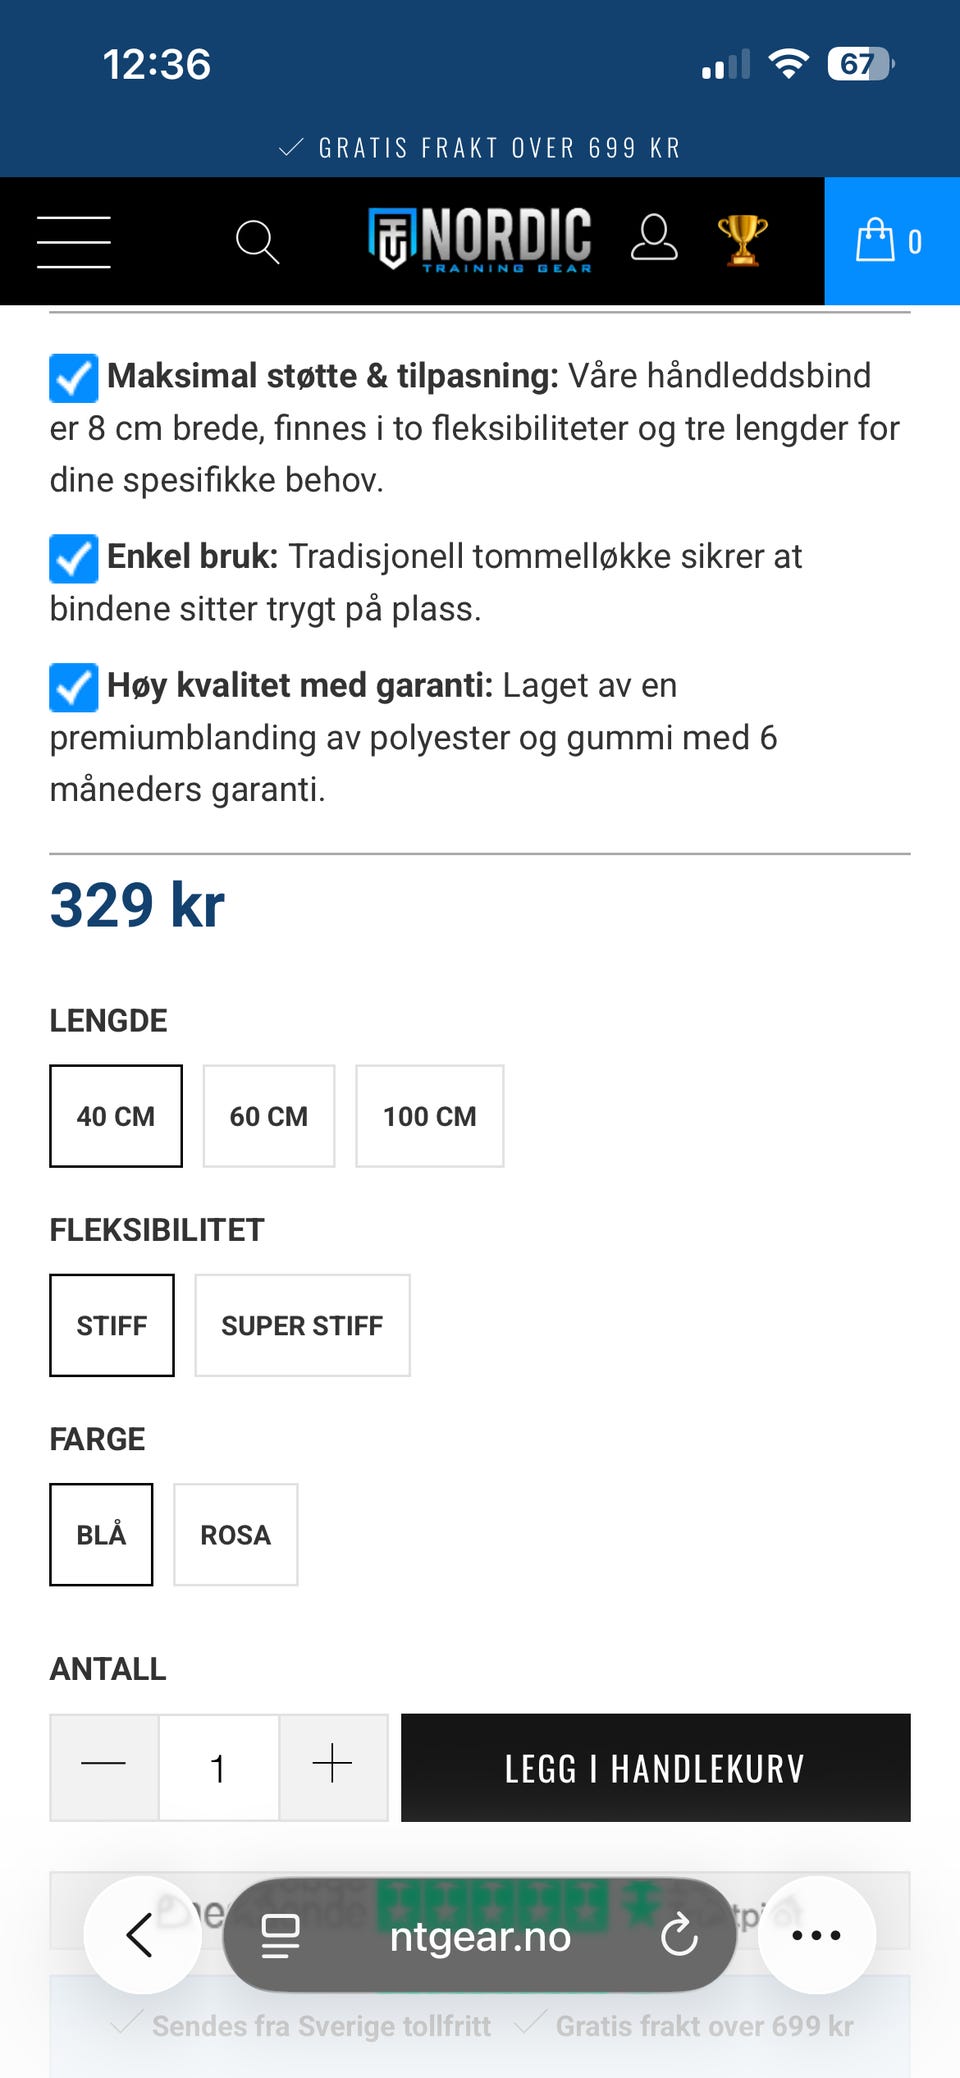This screenshot has height=2078, width=960.
Task: Go back with browser back arrow
Action: 142,1935
